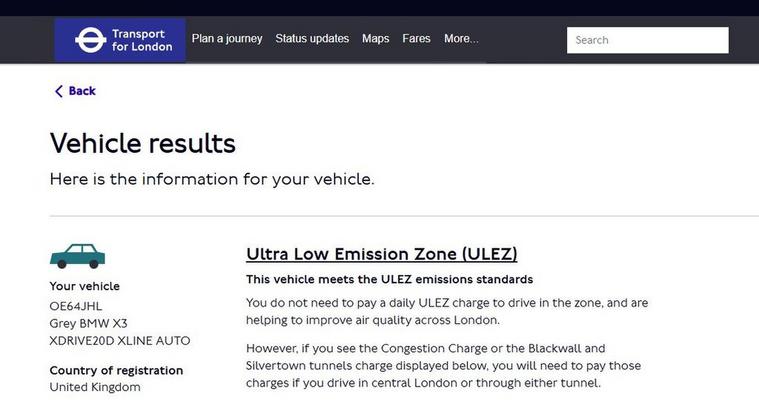Open the Ultra Low Emission Zone (ULEZ) link
The image size is (759, 405).
coord(382,254)
